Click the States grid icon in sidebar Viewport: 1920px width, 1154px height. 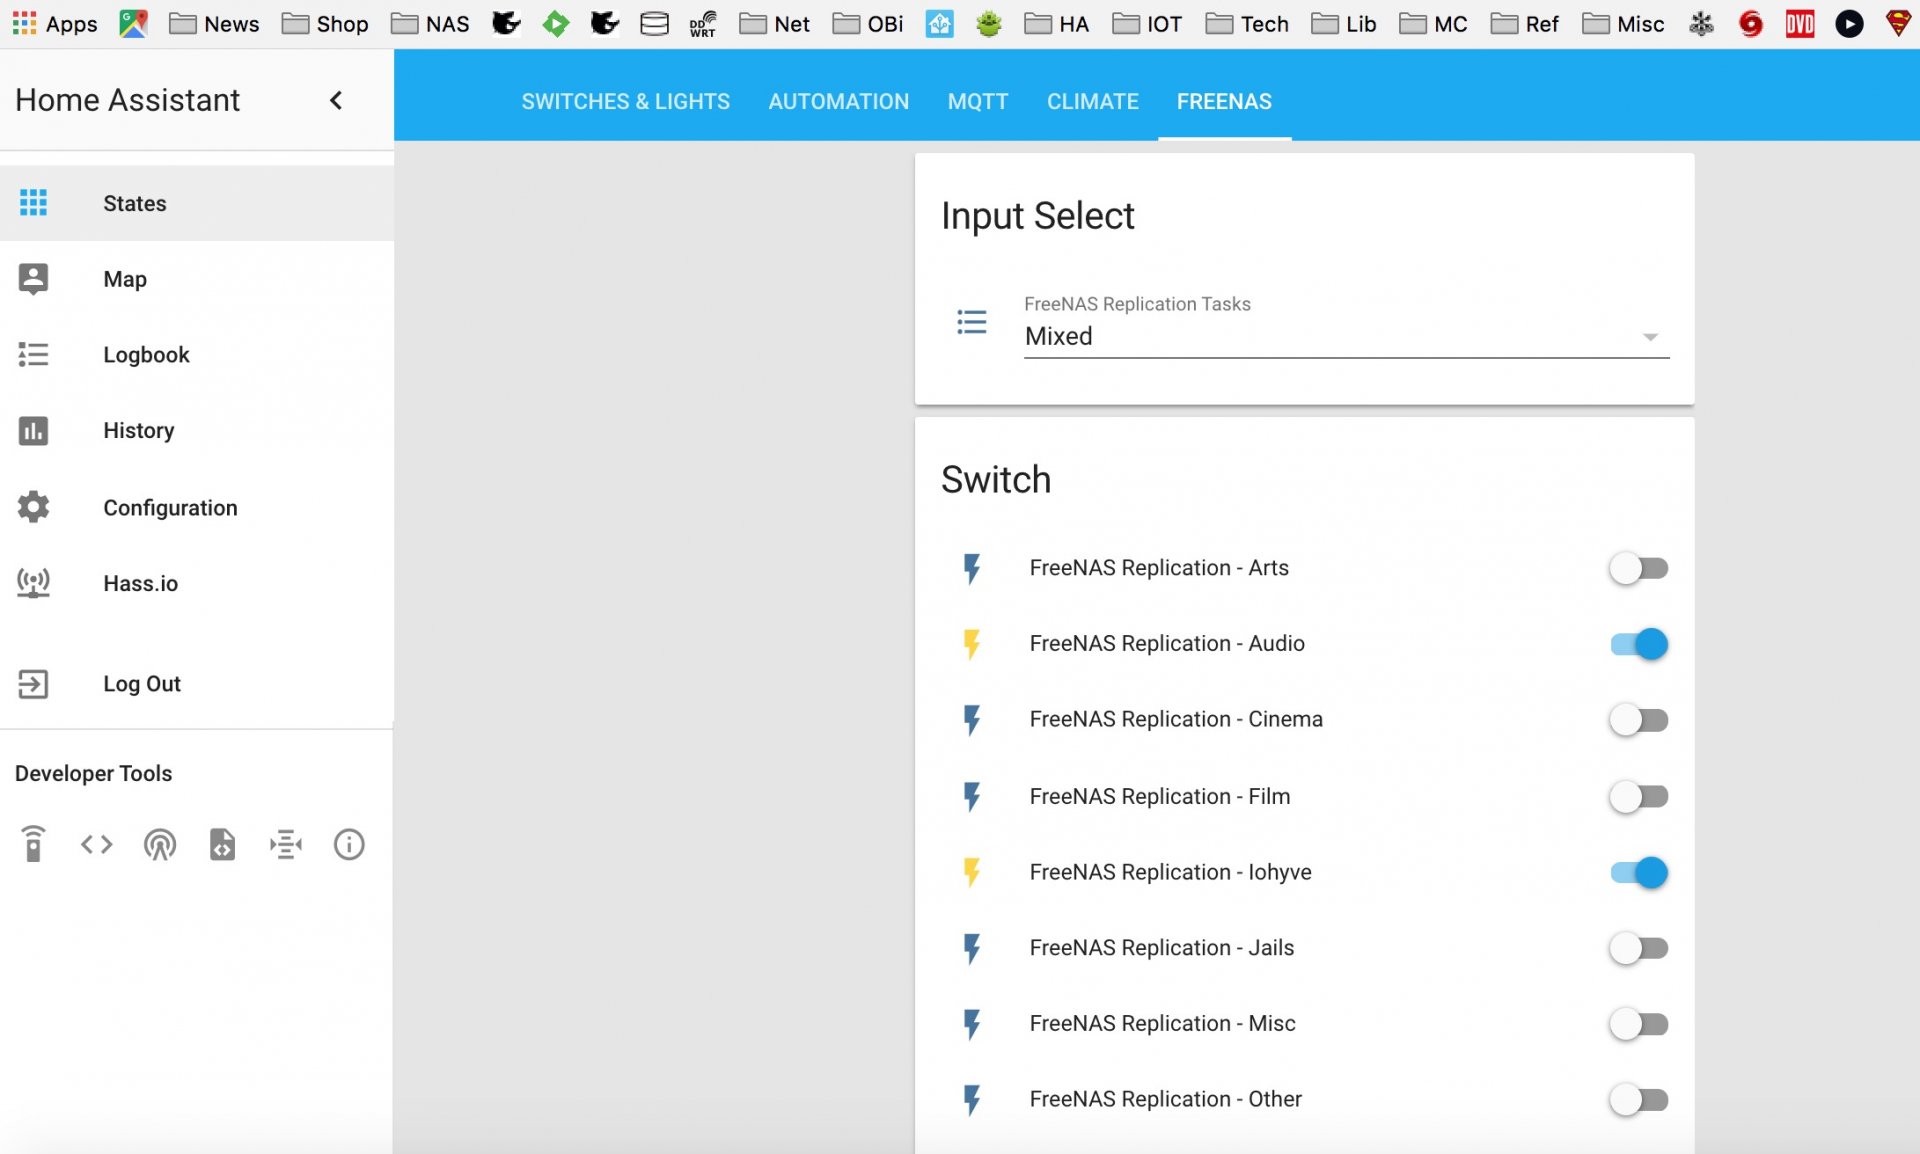[33, 203]
